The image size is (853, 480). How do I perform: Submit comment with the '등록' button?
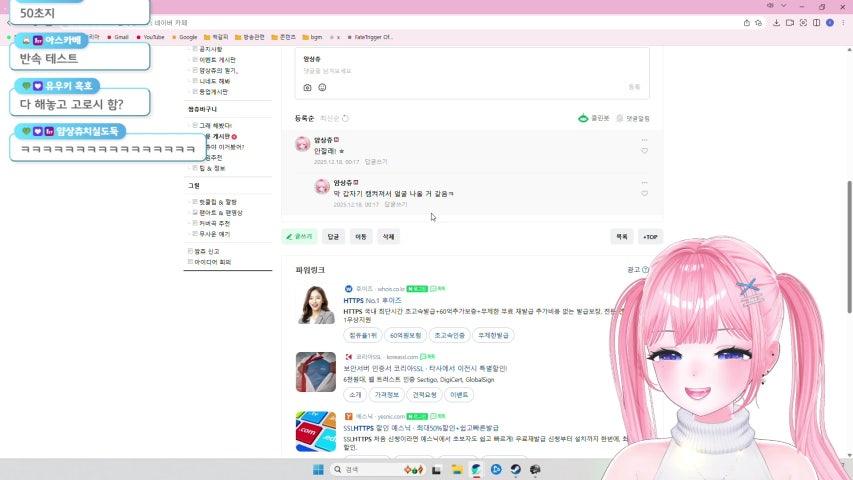point(634,87)
